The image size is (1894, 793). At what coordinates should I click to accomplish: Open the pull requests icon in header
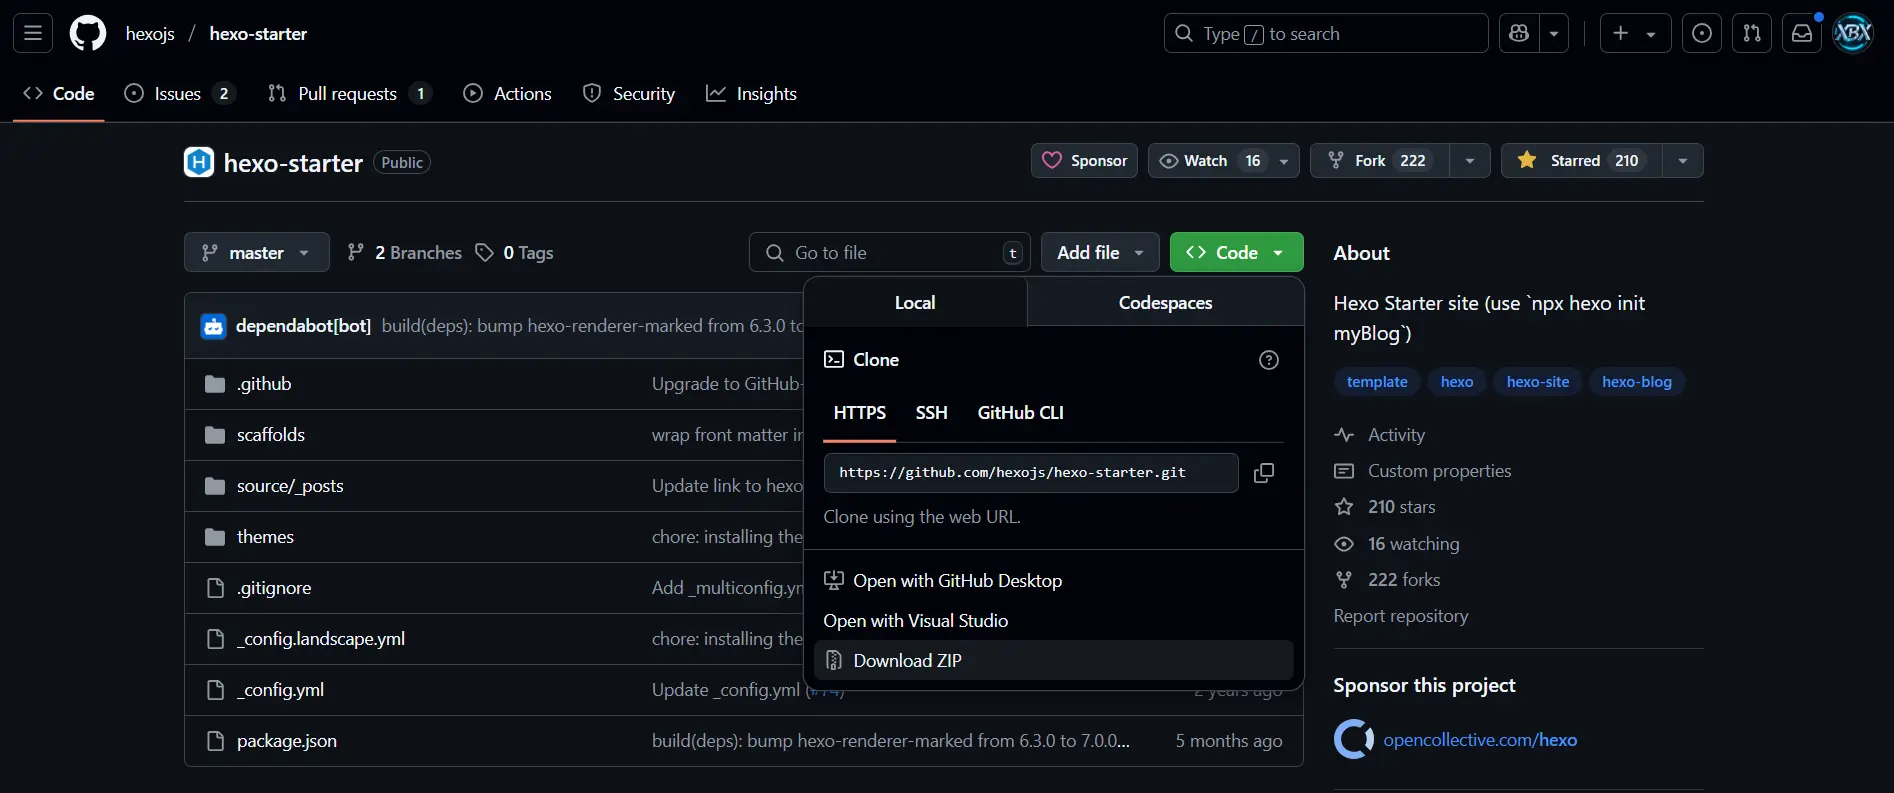1751,34
